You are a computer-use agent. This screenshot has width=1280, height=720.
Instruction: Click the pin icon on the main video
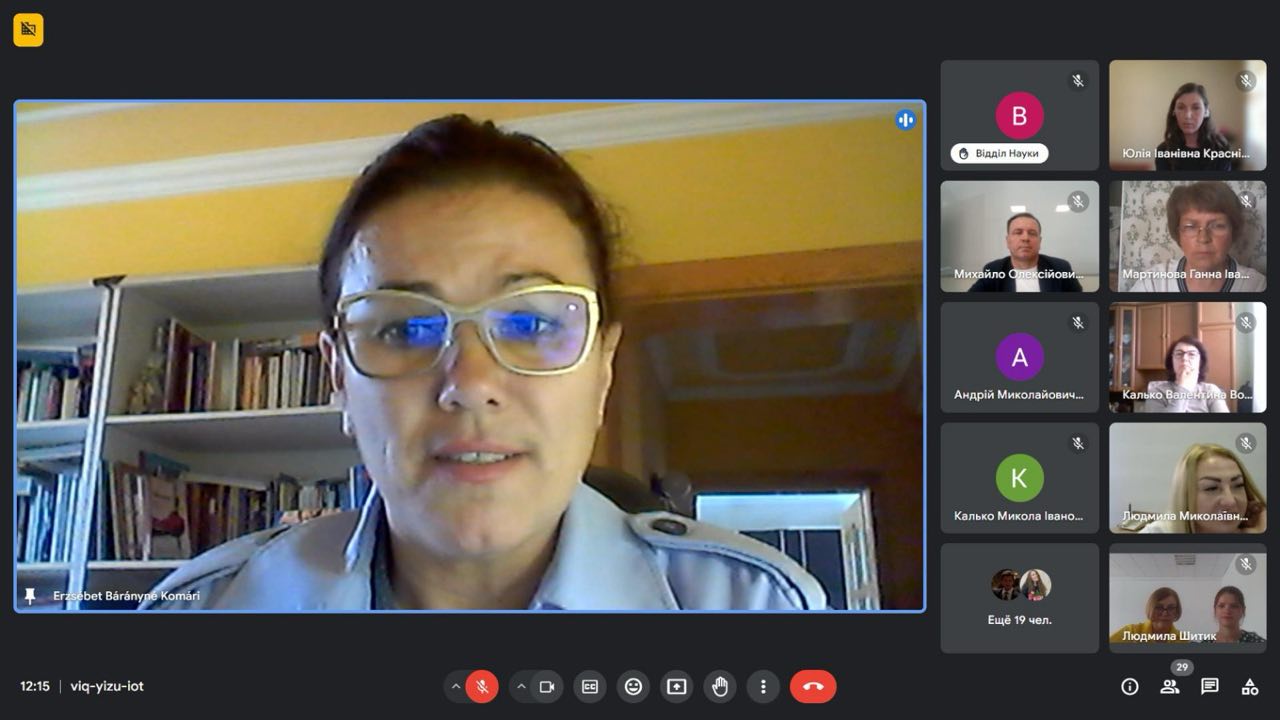click(x=30, y=595)
